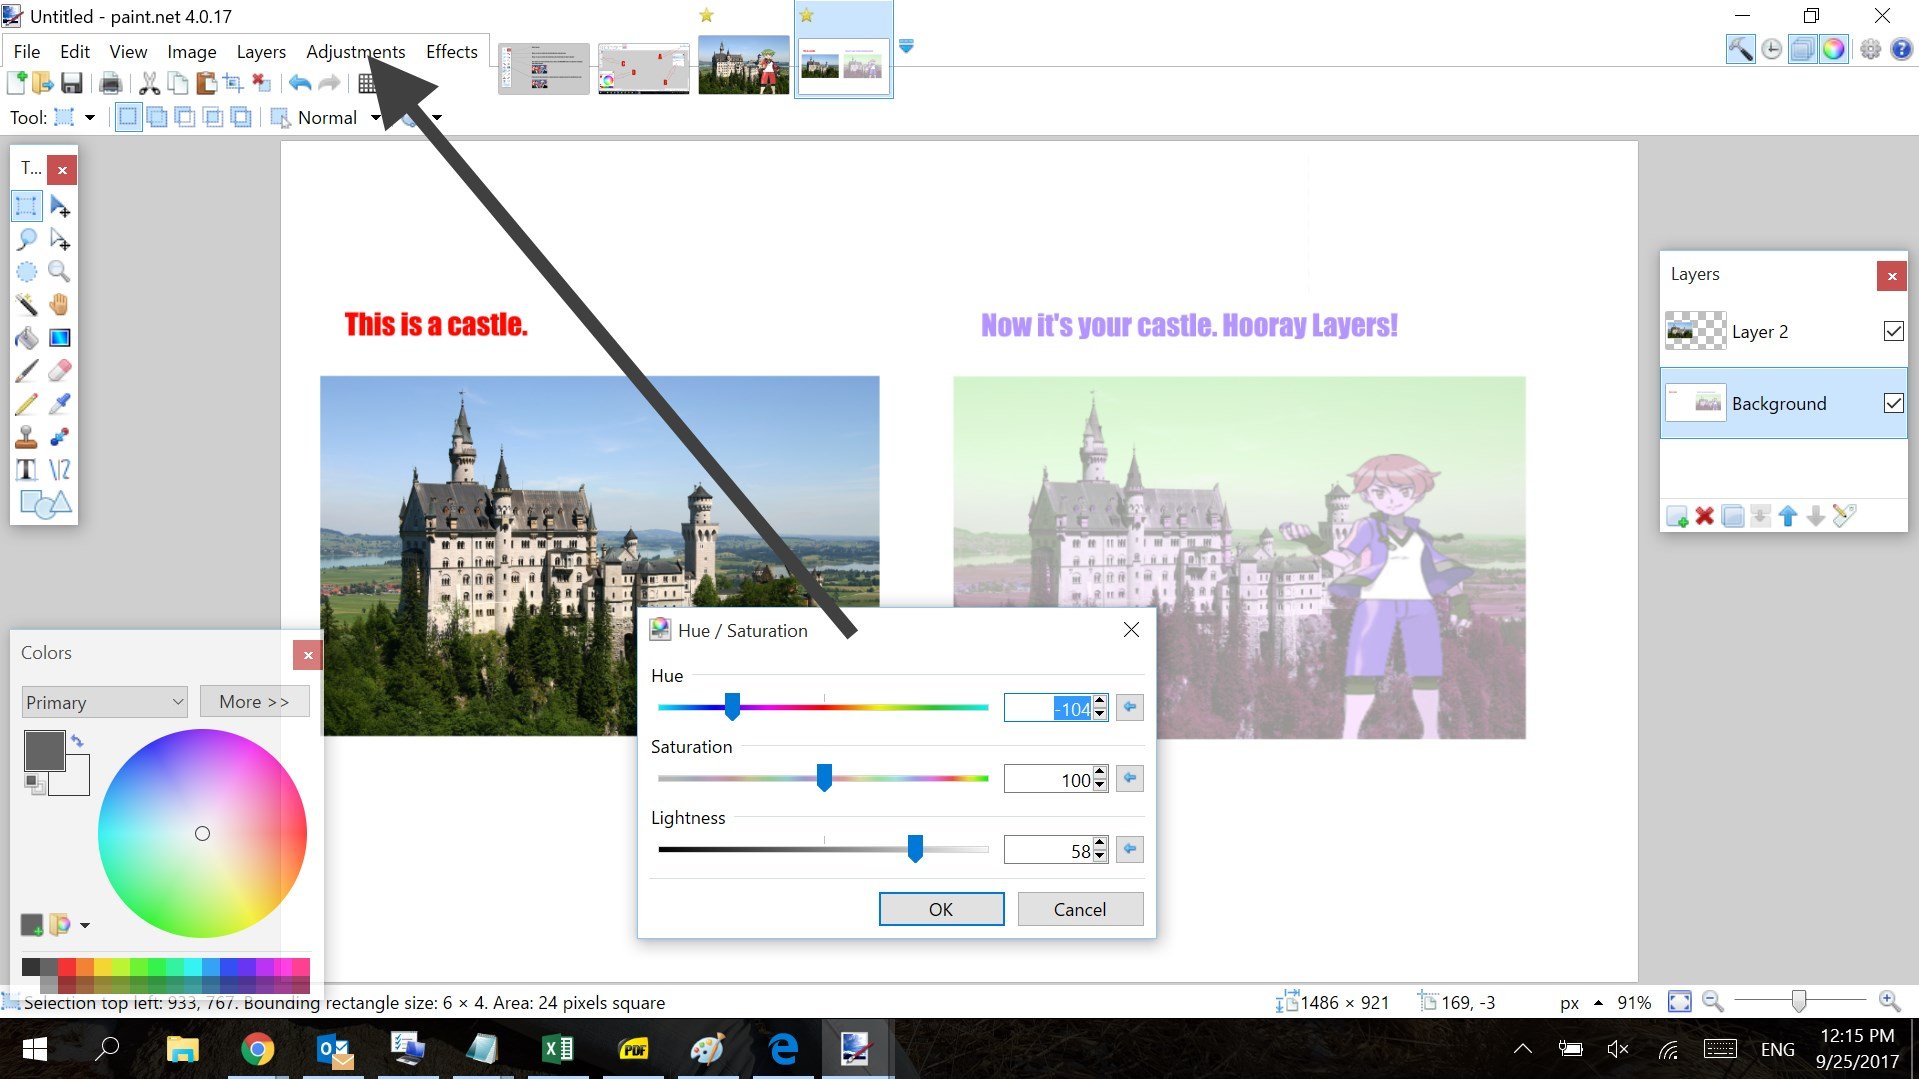Select the Magic Wand tool
The image size is (1919, 1079).
click(27, 305)
